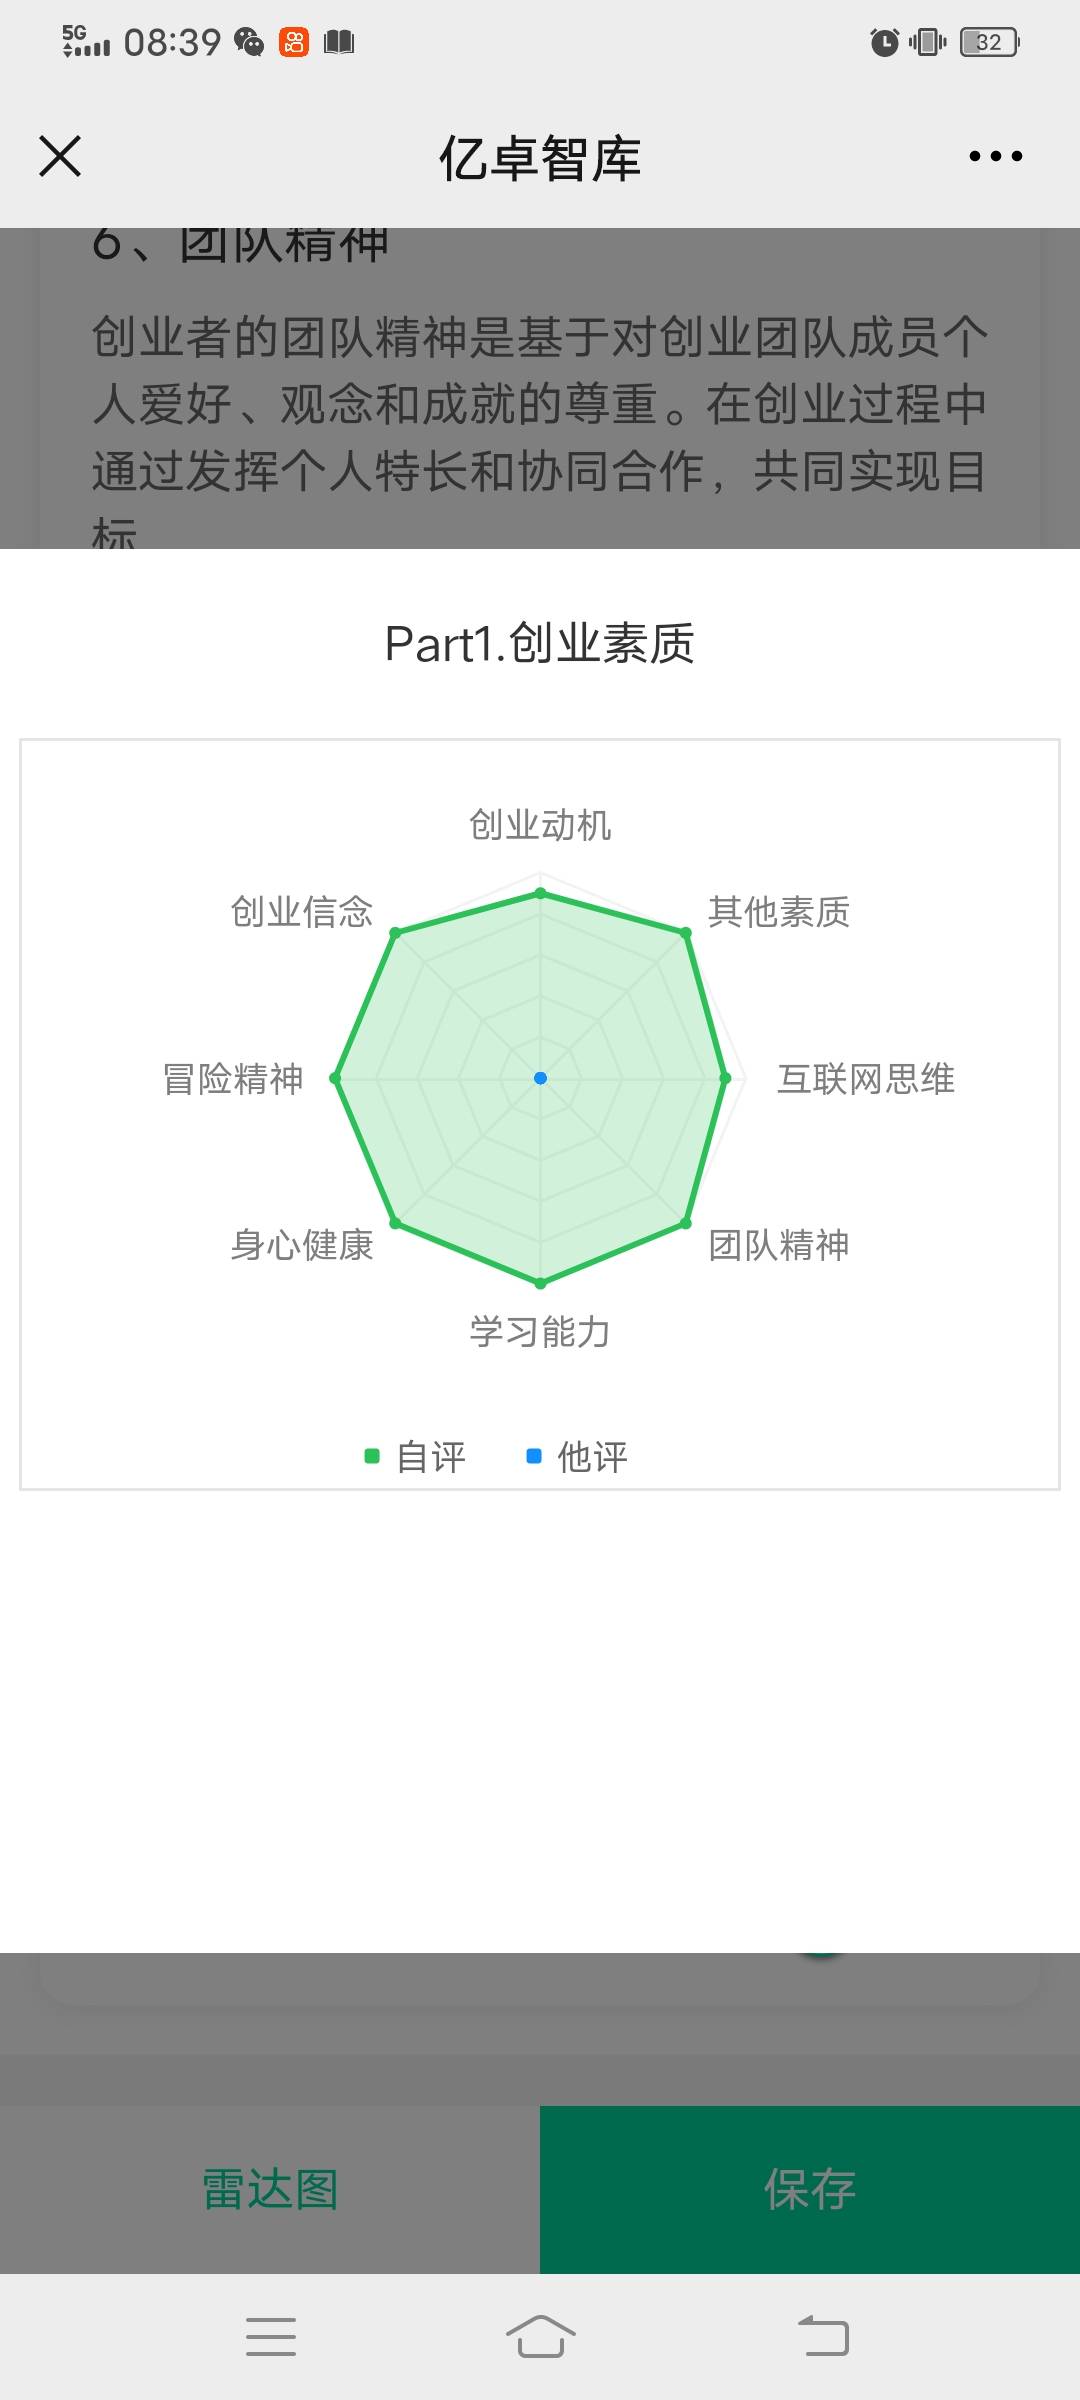Tap the alarm clock status icon
The image size is (1080, 2400).
(884, 42)
